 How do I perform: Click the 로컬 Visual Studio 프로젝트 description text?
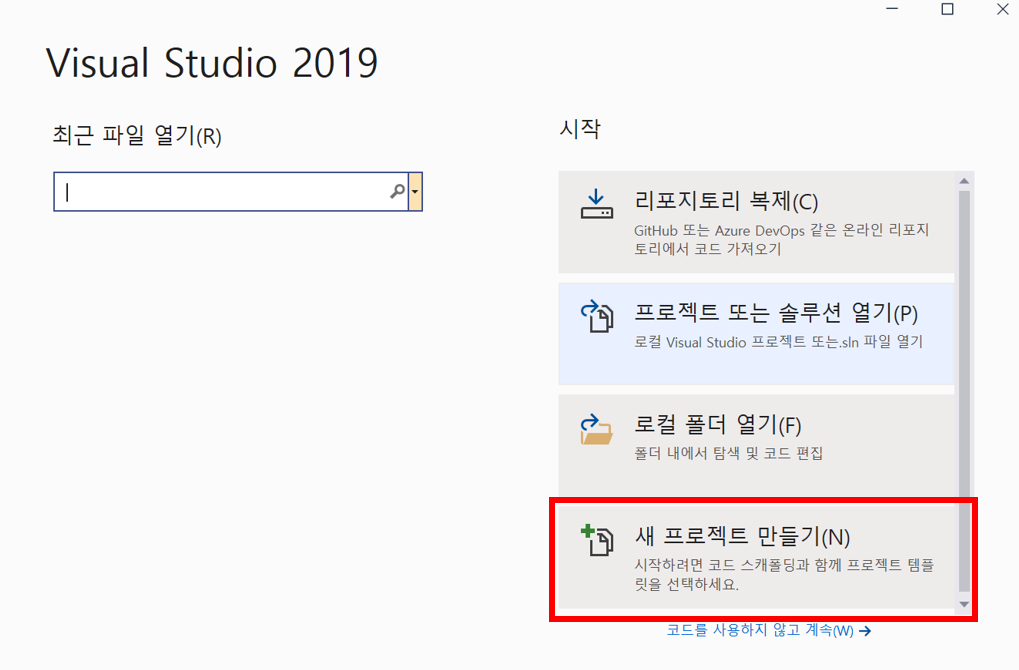pos(779,342)
